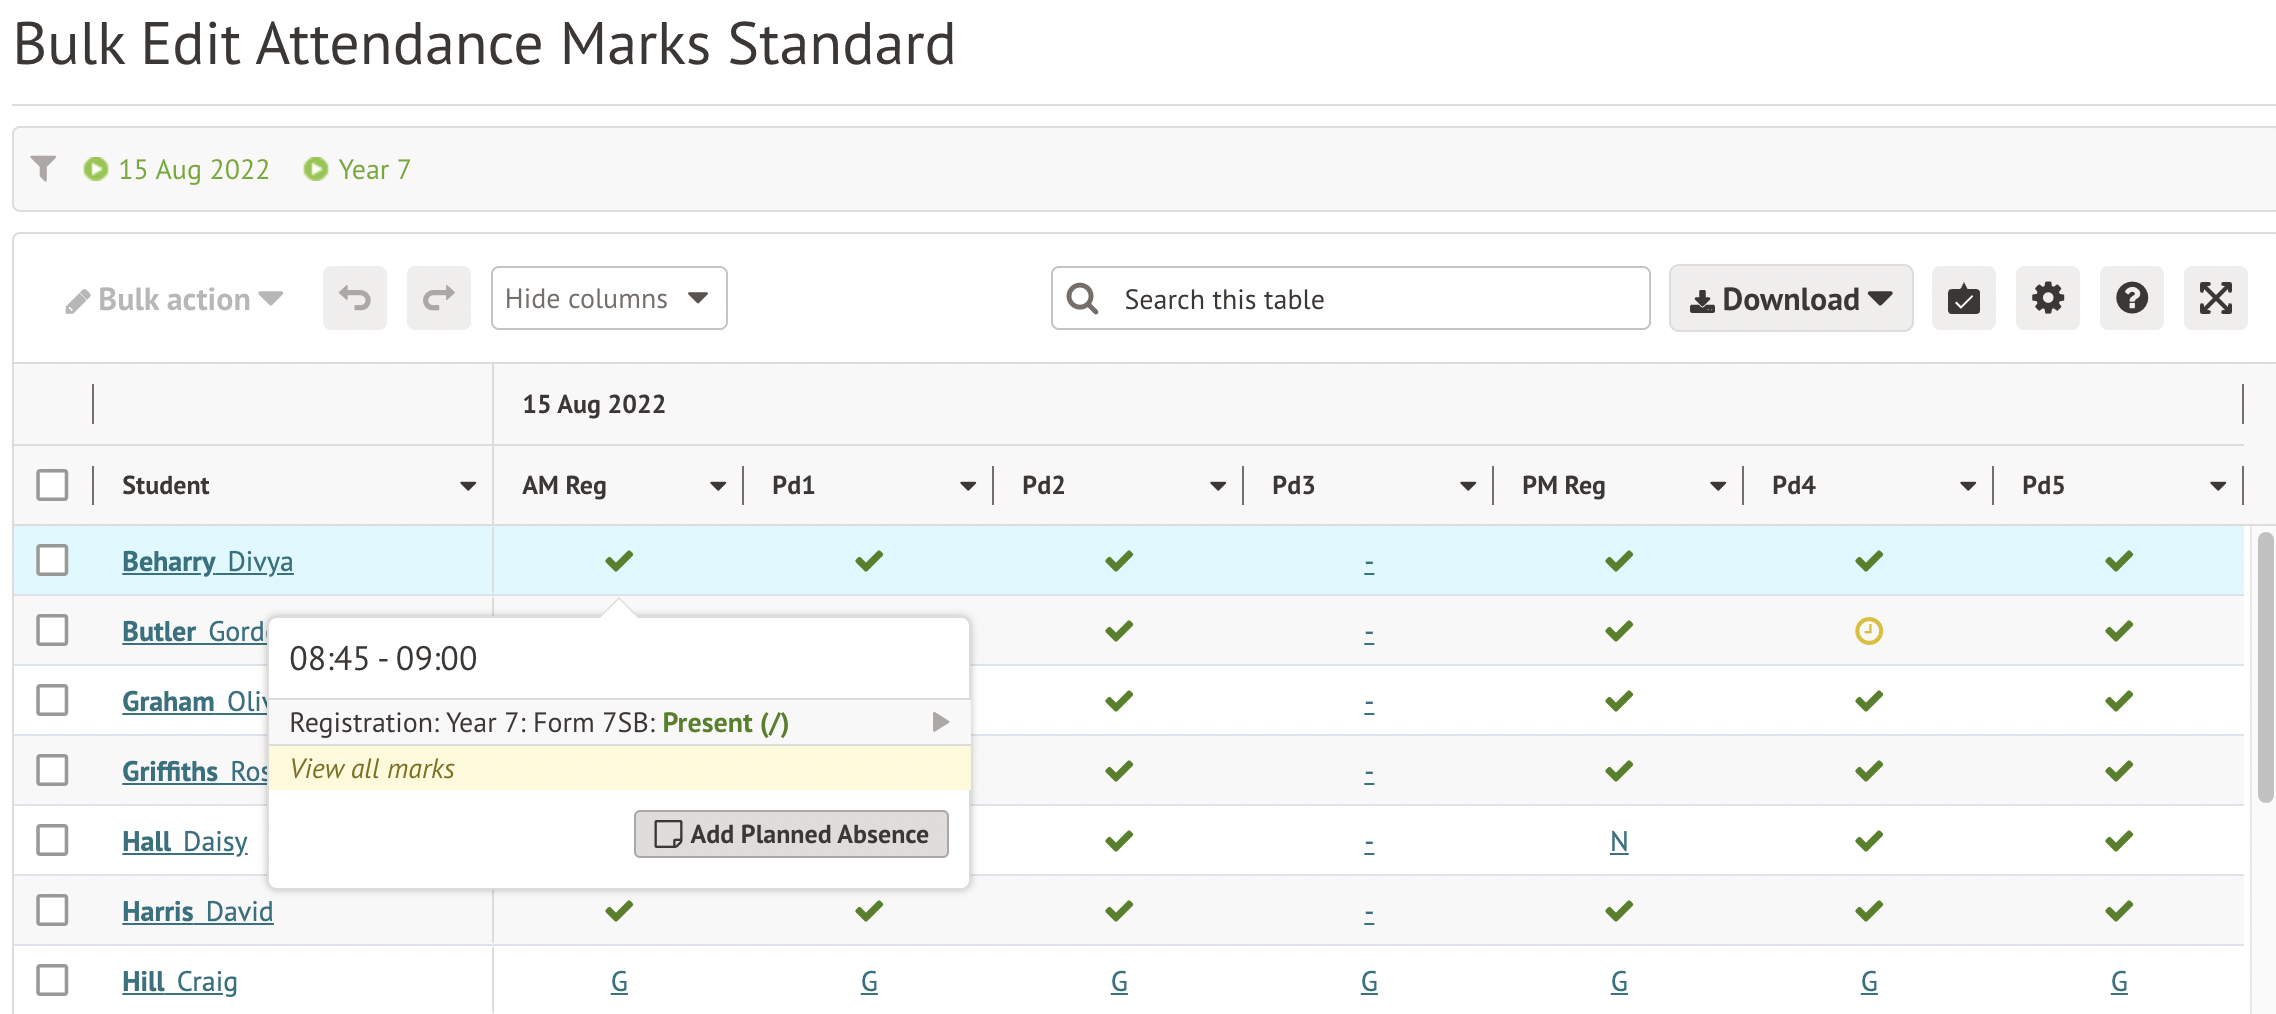This screenshot has height=1014, width=2276.
Task: Expand table to fullscreen view
Action: 2215,298
